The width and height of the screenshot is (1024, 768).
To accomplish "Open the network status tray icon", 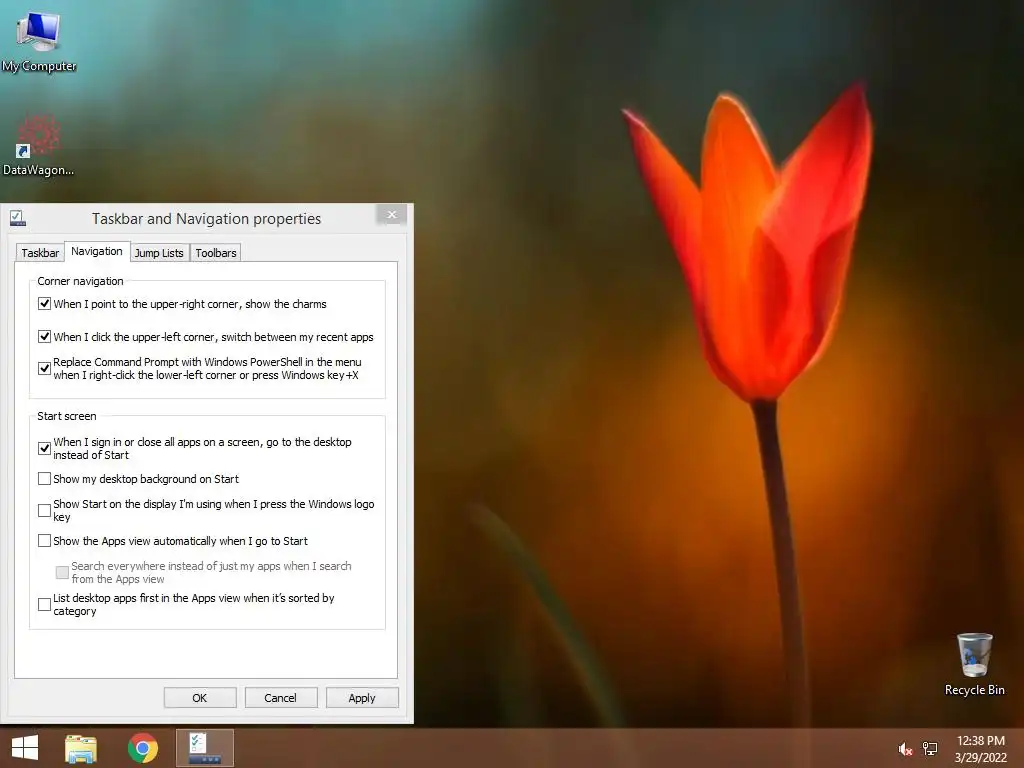I will click(930, 749).
